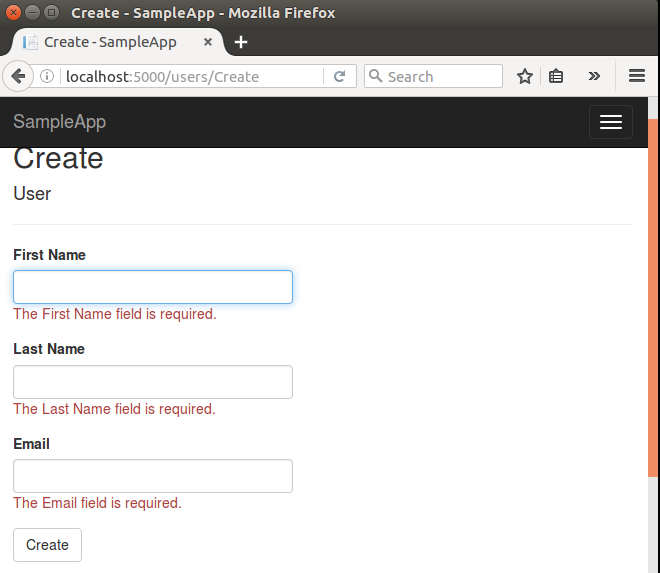Show your bookmarks list
660x573 pixels.
556,77
